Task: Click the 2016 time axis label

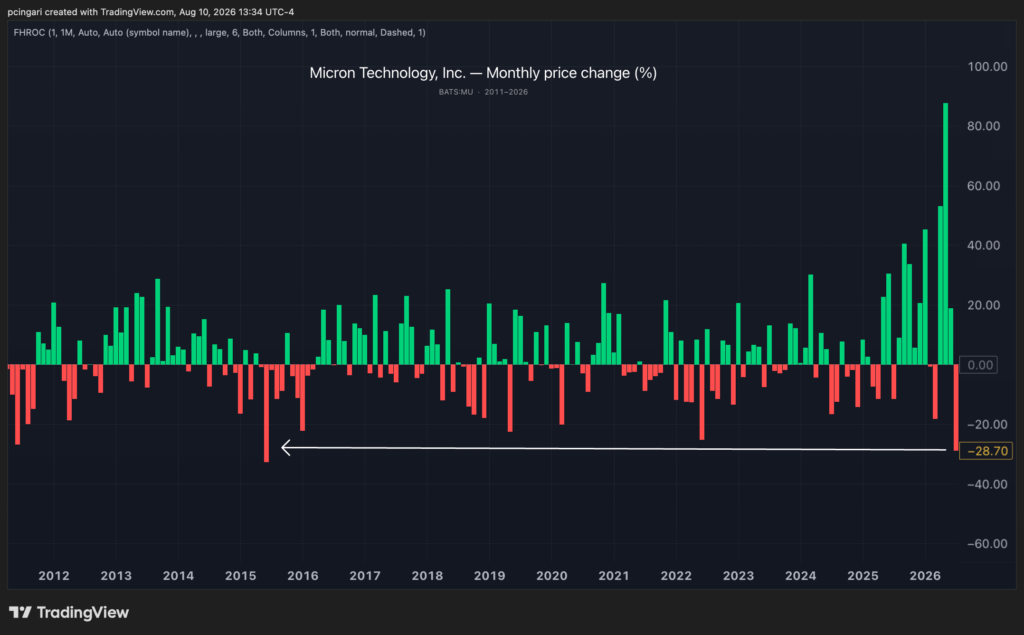Action: [x=302, y=576]
